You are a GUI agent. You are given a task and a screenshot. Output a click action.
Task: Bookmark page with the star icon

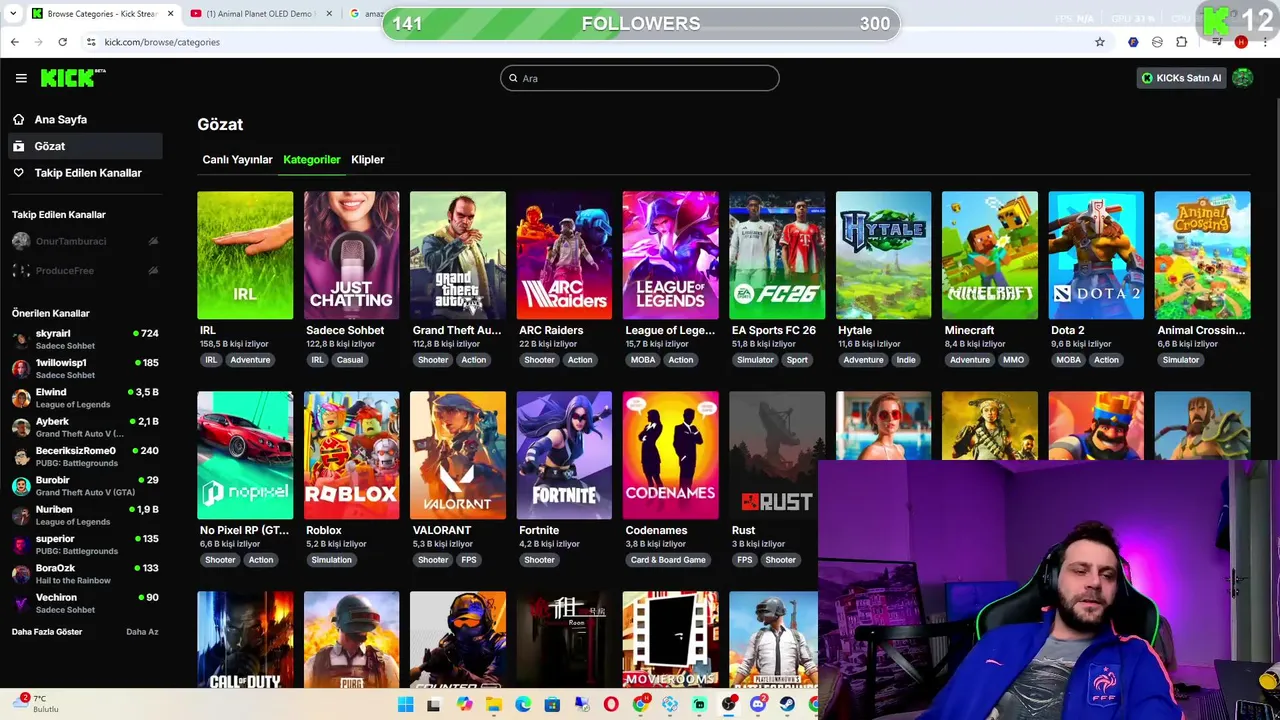1100,42
